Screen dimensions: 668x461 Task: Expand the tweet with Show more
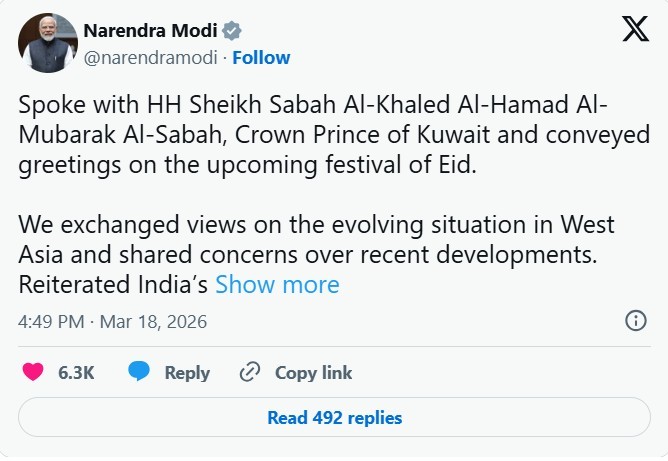(x=277, y=284)
